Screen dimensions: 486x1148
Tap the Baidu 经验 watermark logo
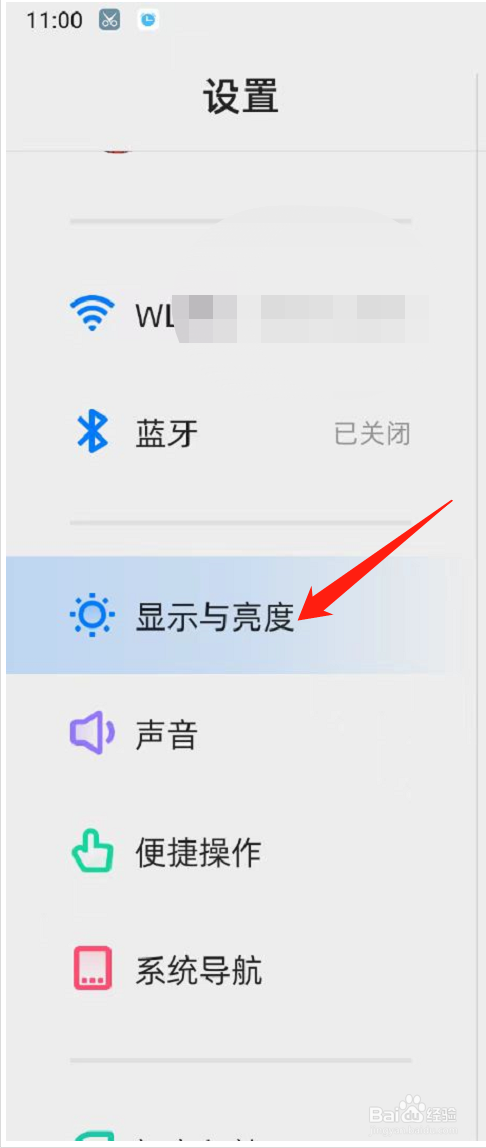tap(414, 1112)
